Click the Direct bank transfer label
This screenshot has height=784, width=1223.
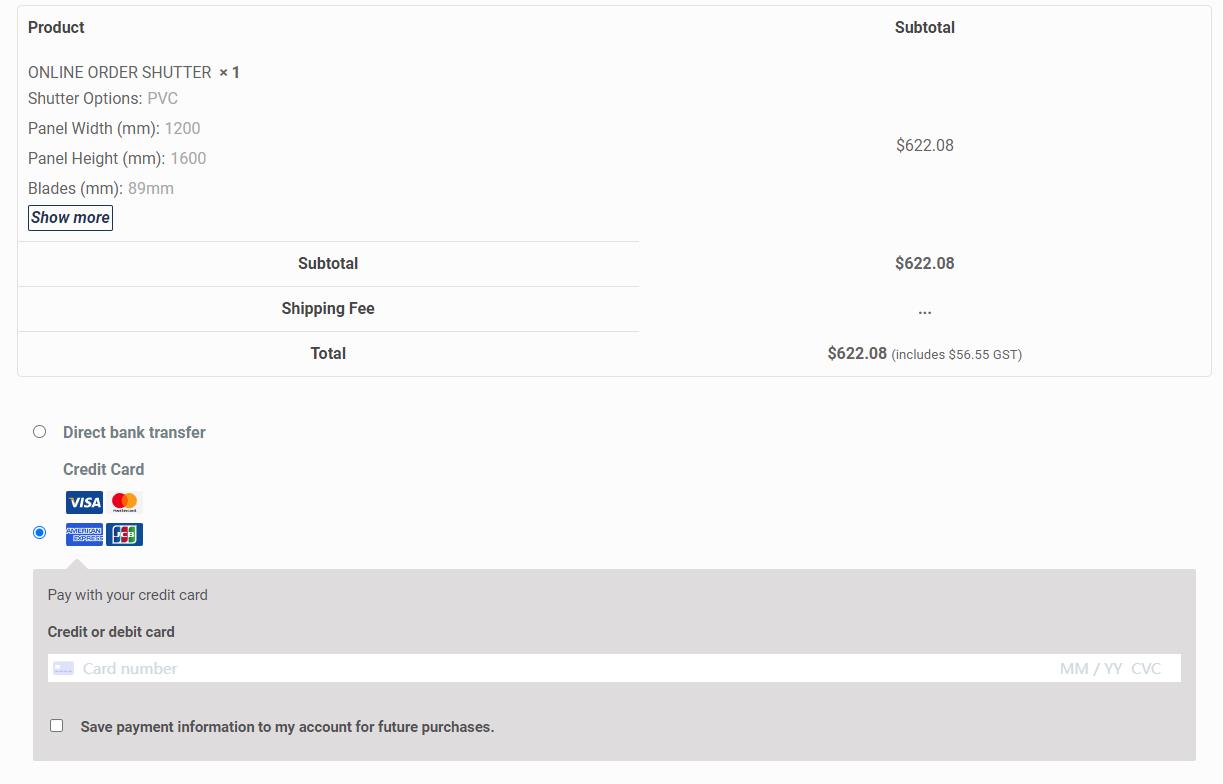(134, 432)
